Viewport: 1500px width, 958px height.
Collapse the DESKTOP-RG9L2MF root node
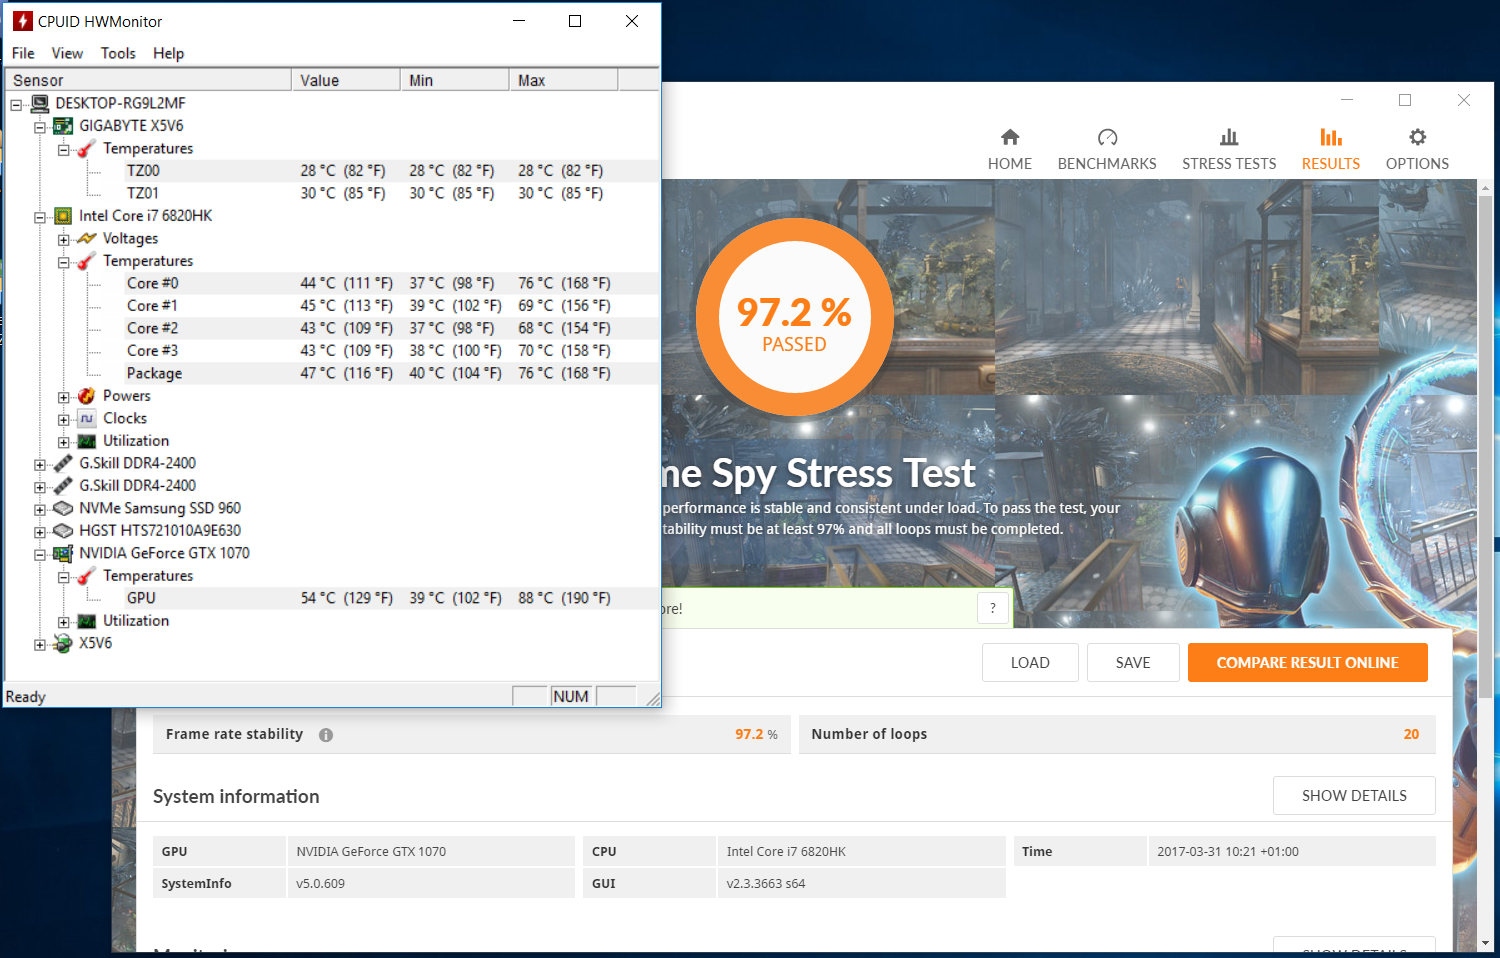[x=16, y=104]
